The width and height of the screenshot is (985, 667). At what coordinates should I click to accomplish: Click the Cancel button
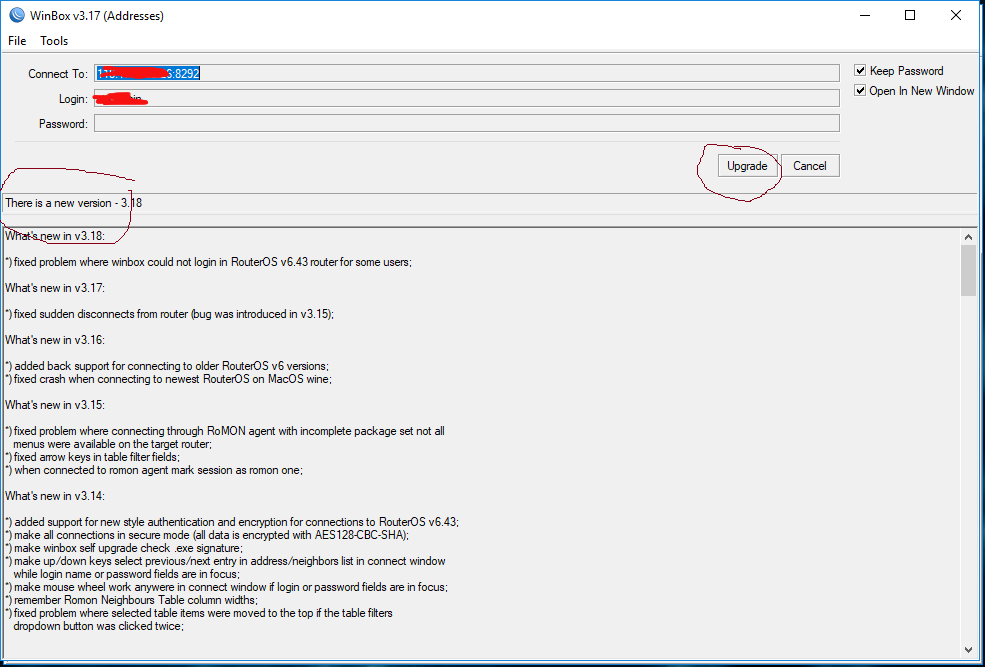810,166
